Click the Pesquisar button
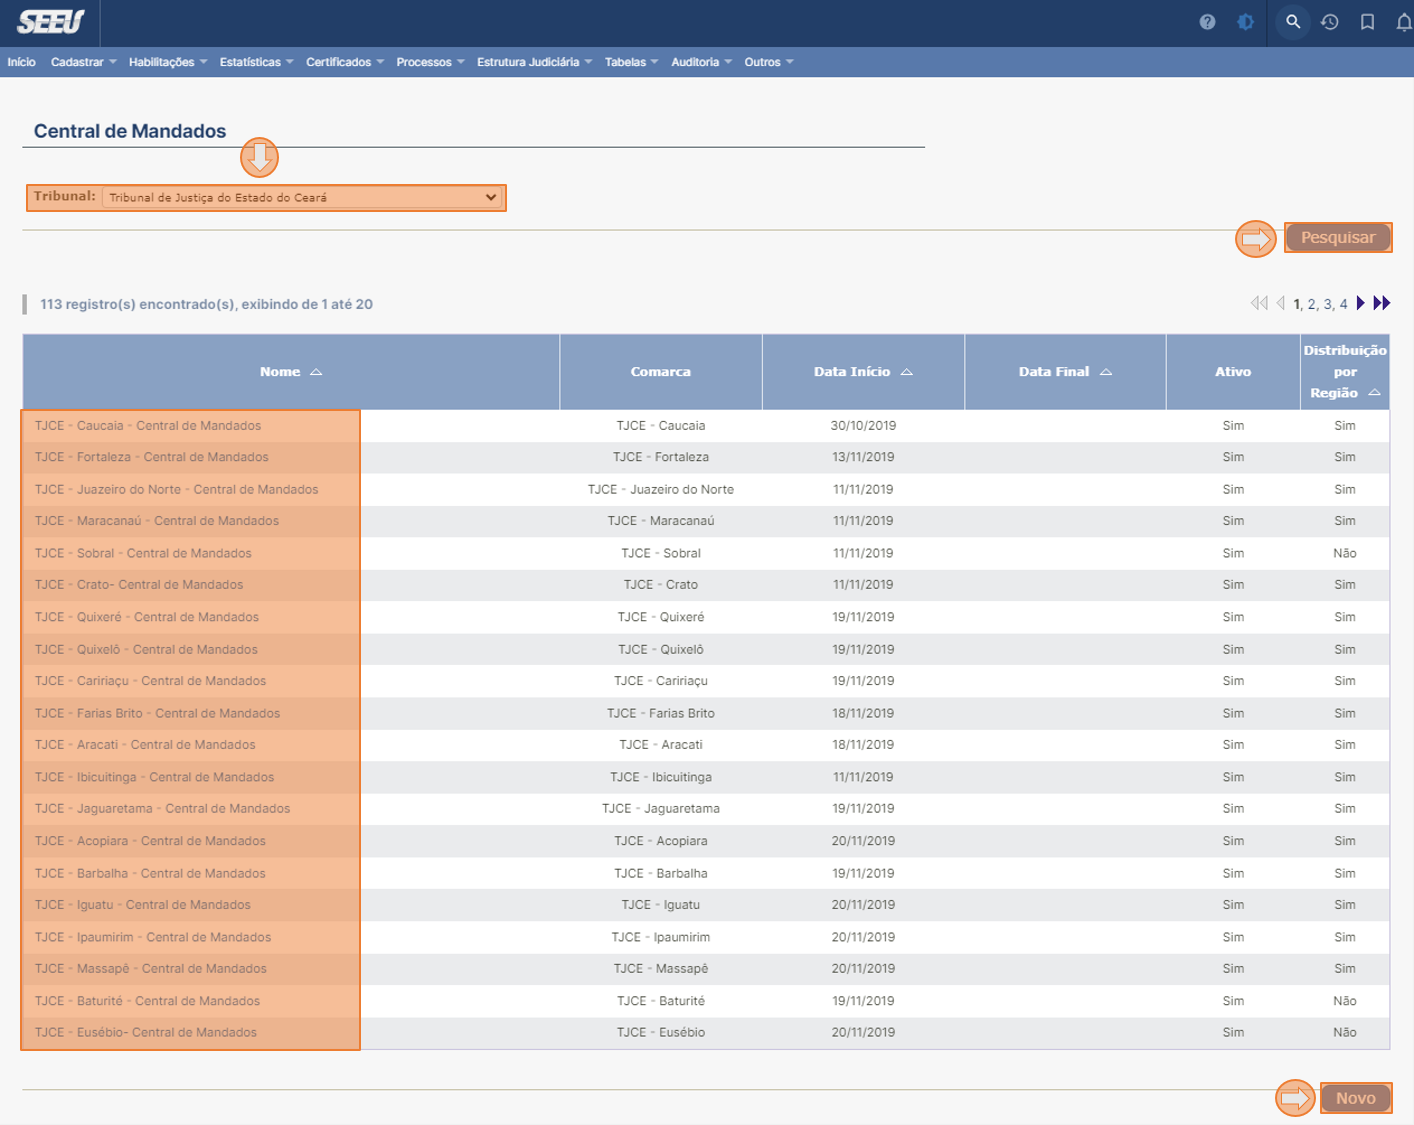 tap(1338, 237)
